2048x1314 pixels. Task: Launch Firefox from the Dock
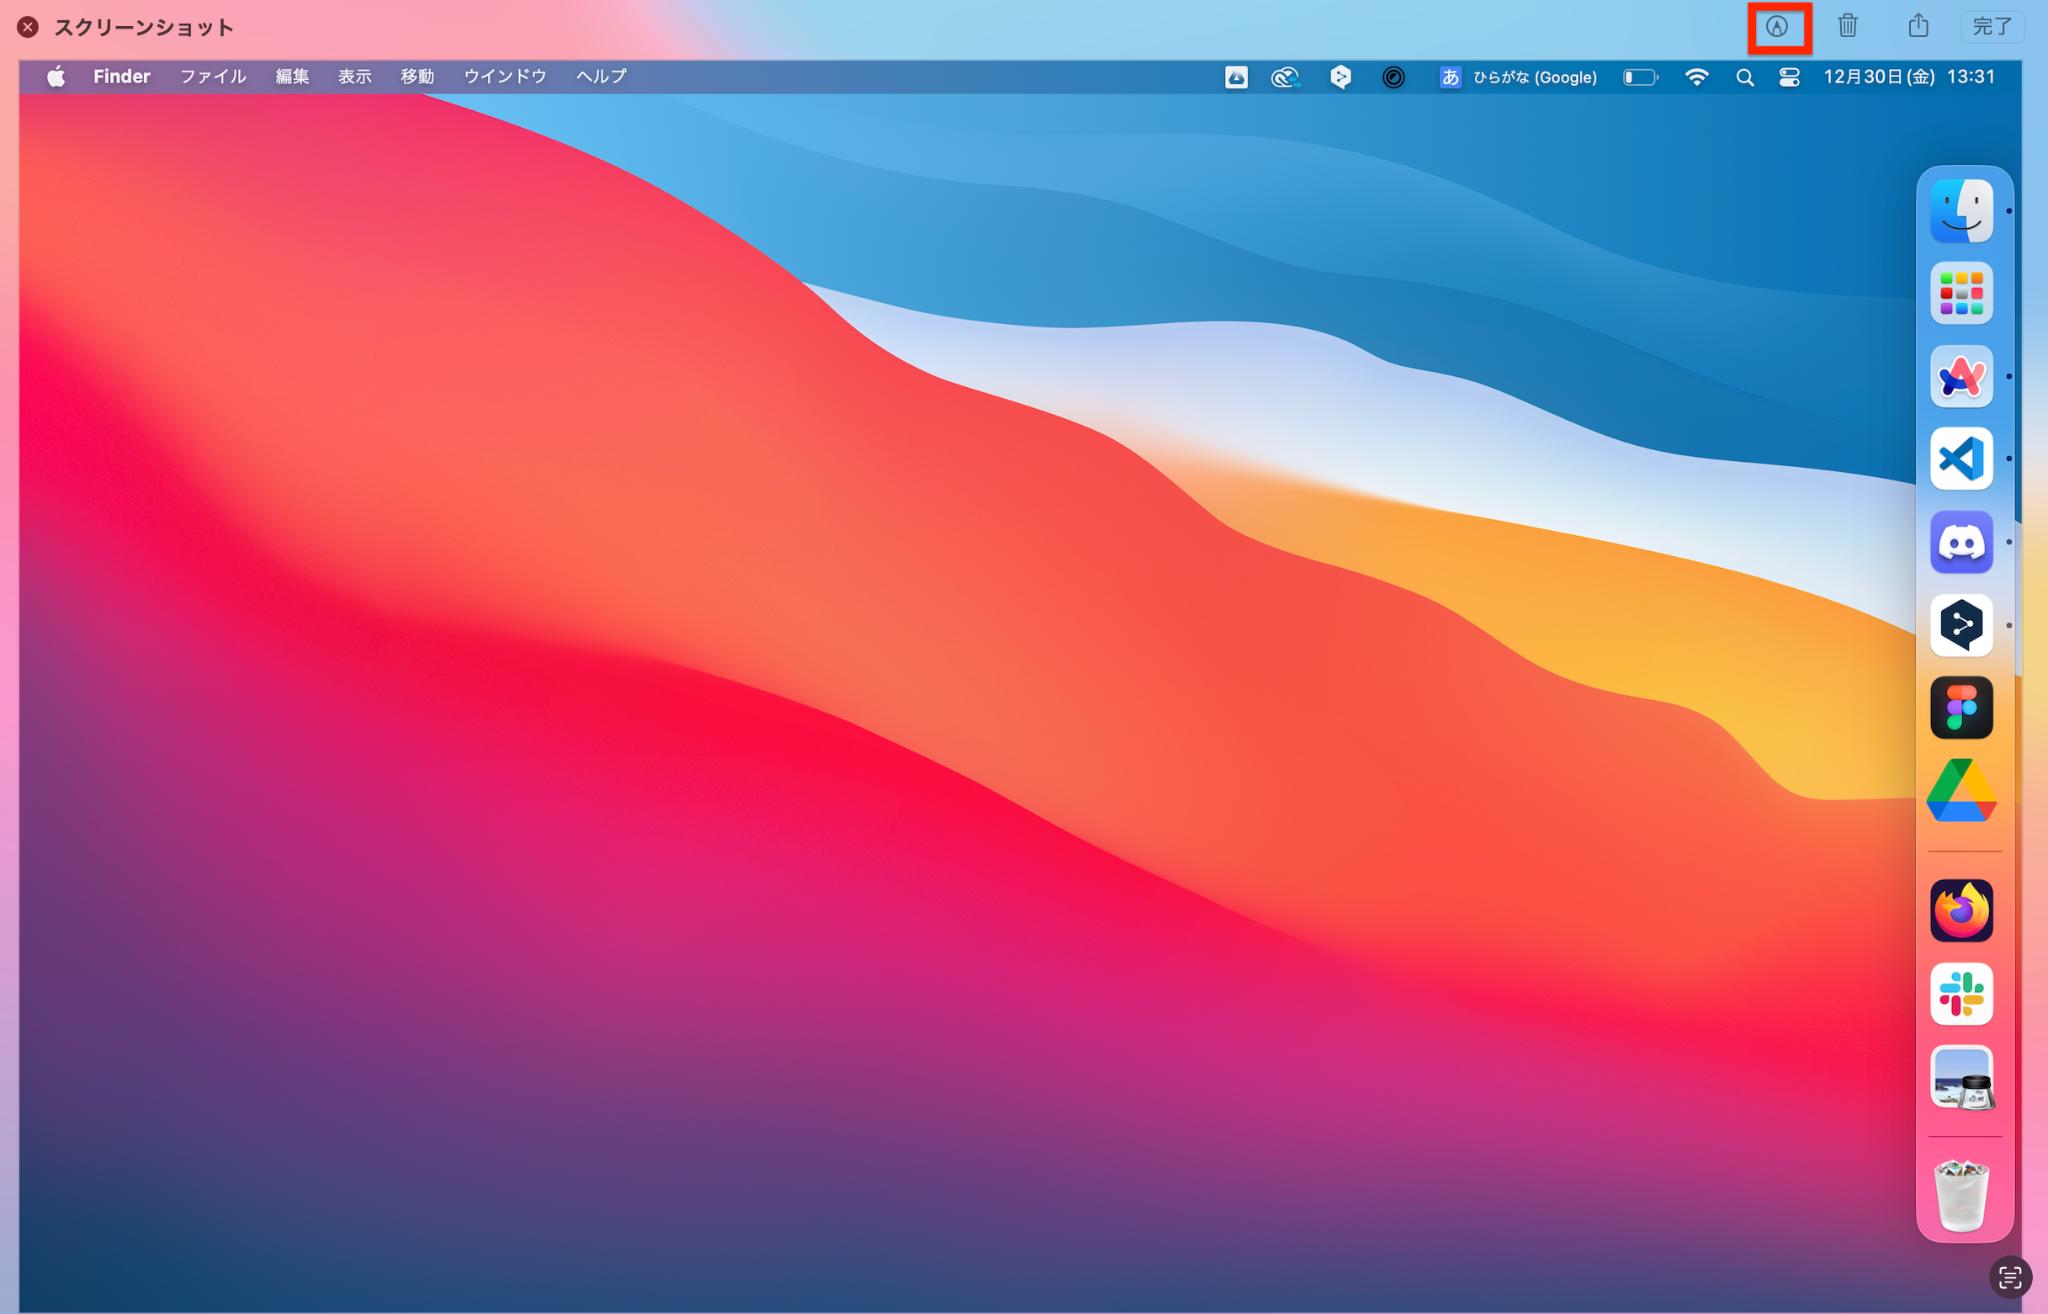pos(1961,911)
